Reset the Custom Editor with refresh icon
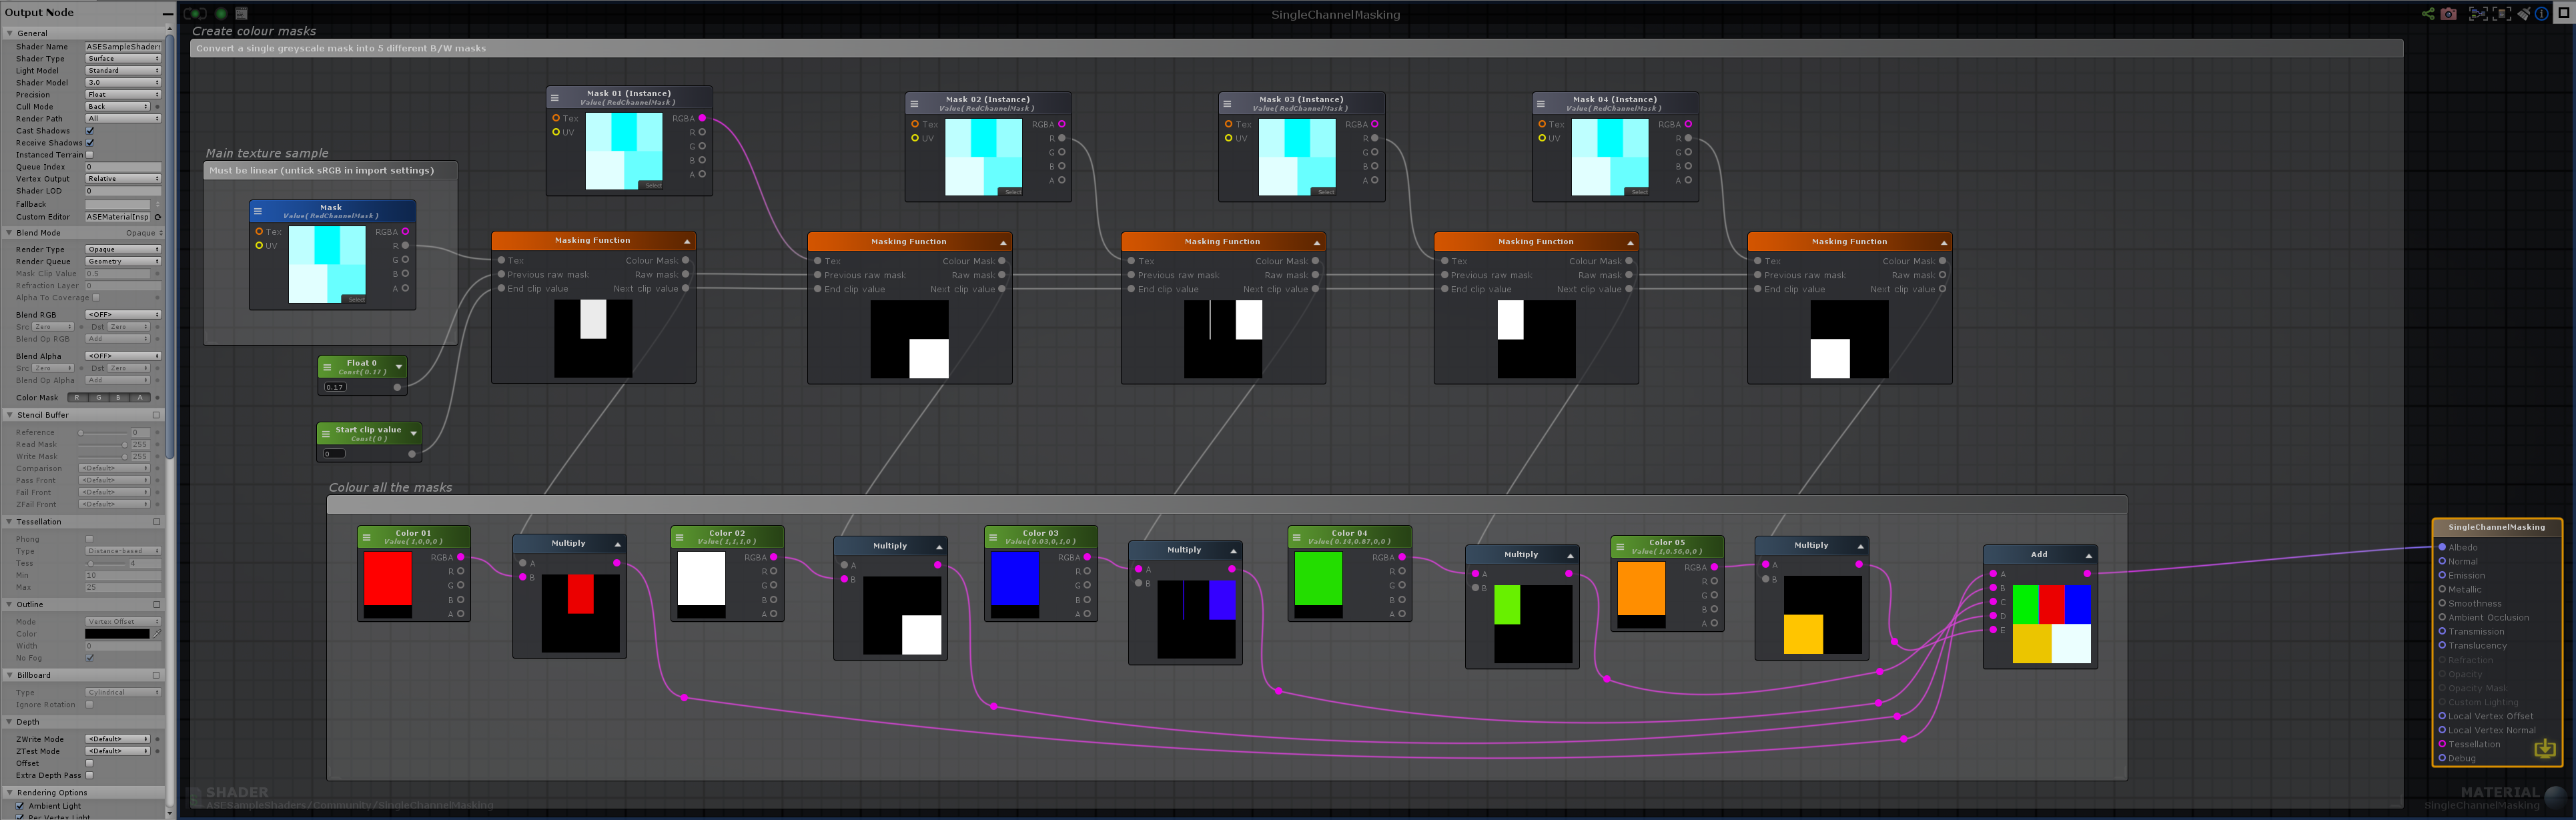This screenshot has width=2576, height=820. coord(157,217)
